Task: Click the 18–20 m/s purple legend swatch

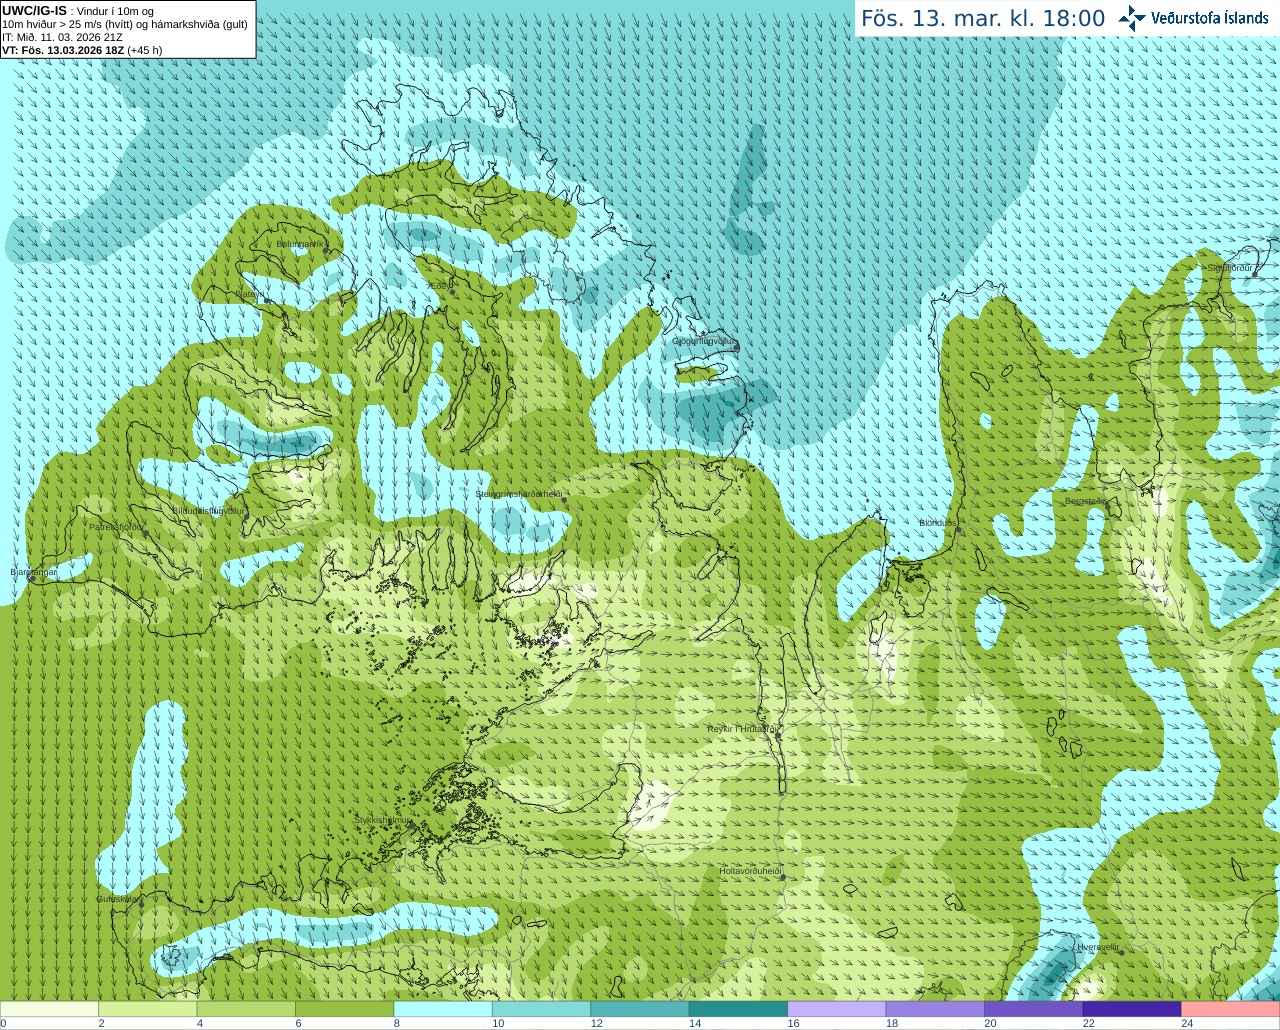Action: pyautogui.click(x=935, y=1009)
